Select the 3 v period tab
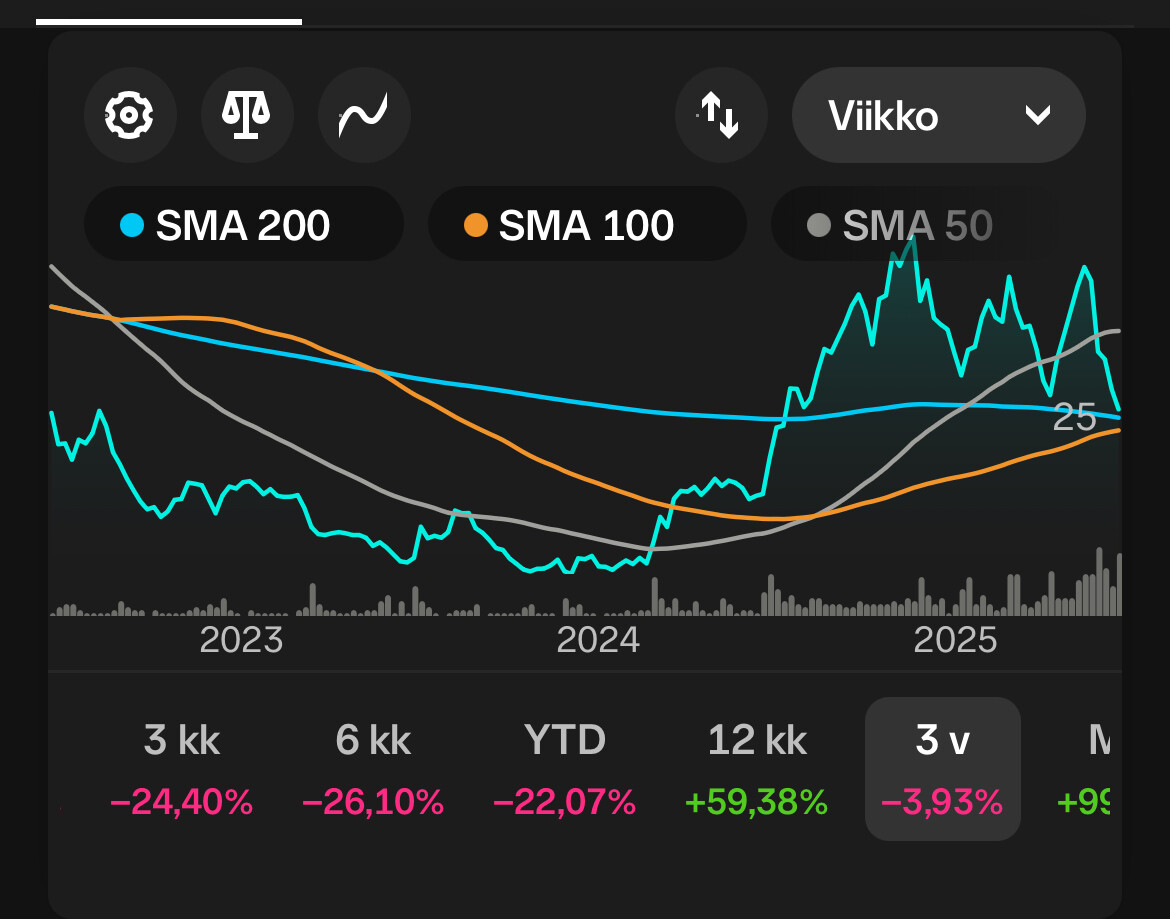Image resolution: width=1170 pixels, height=919 pixels. point(942,769)
